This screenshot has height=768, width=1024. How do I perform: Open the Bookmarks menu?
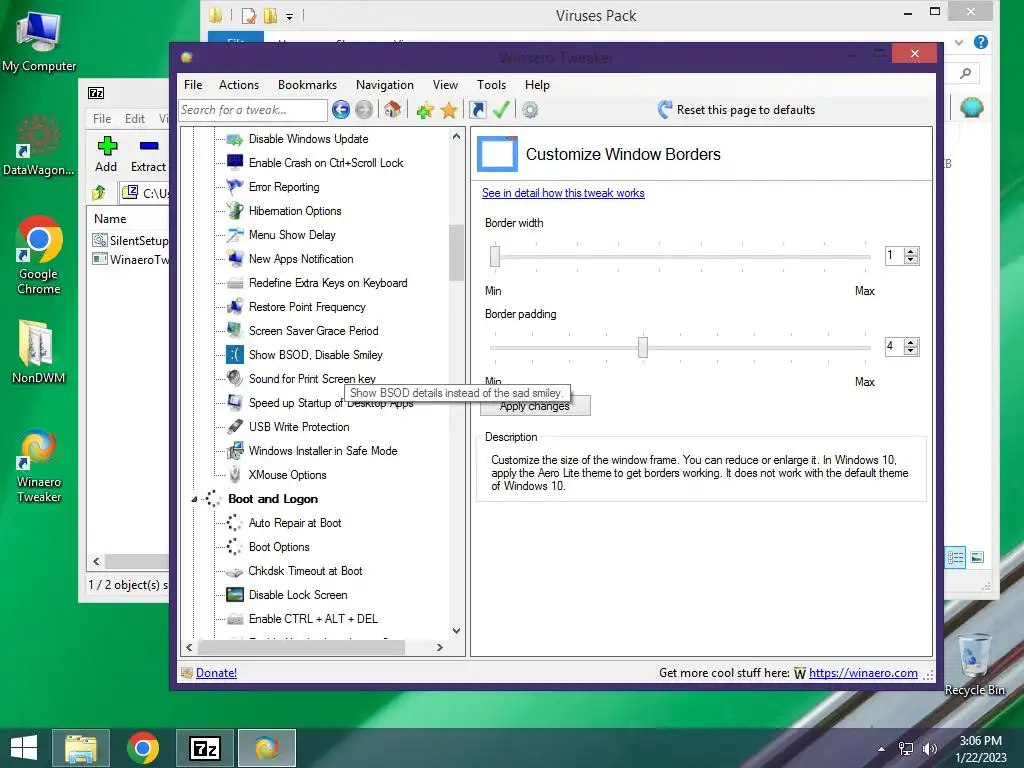tap(307, 85)
